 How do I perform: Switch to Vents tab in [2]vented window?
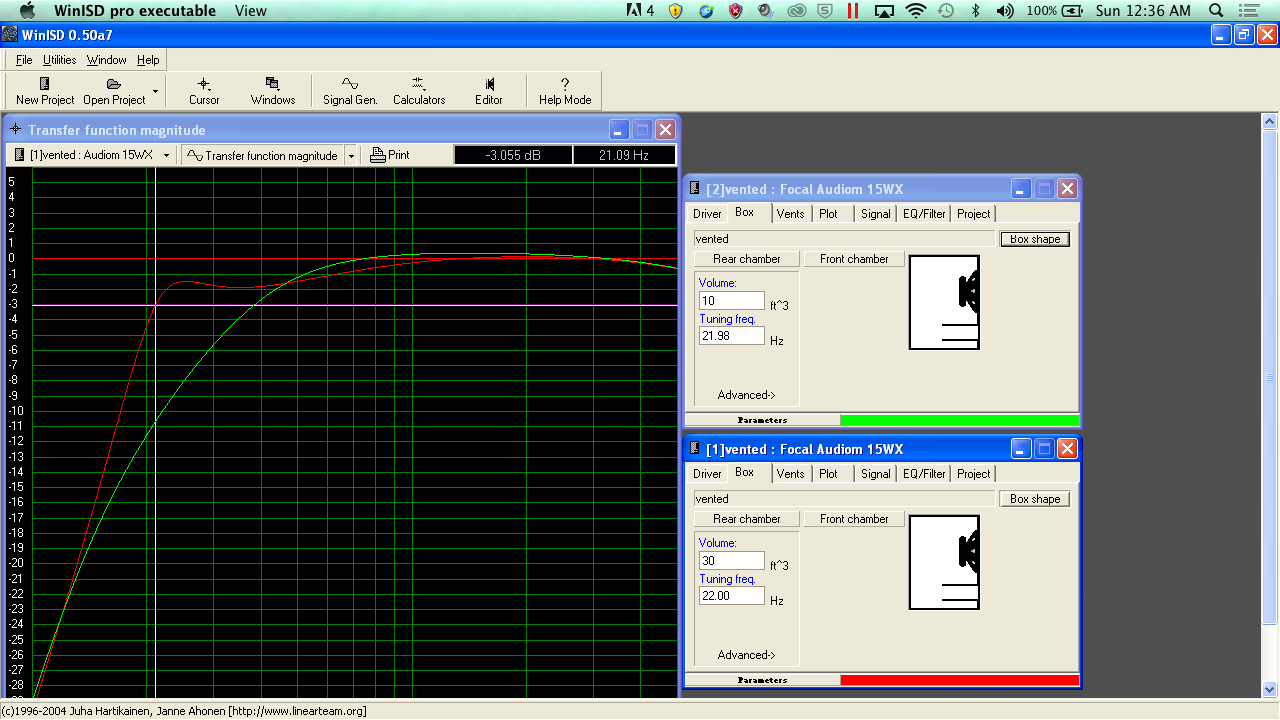point(790,214)
